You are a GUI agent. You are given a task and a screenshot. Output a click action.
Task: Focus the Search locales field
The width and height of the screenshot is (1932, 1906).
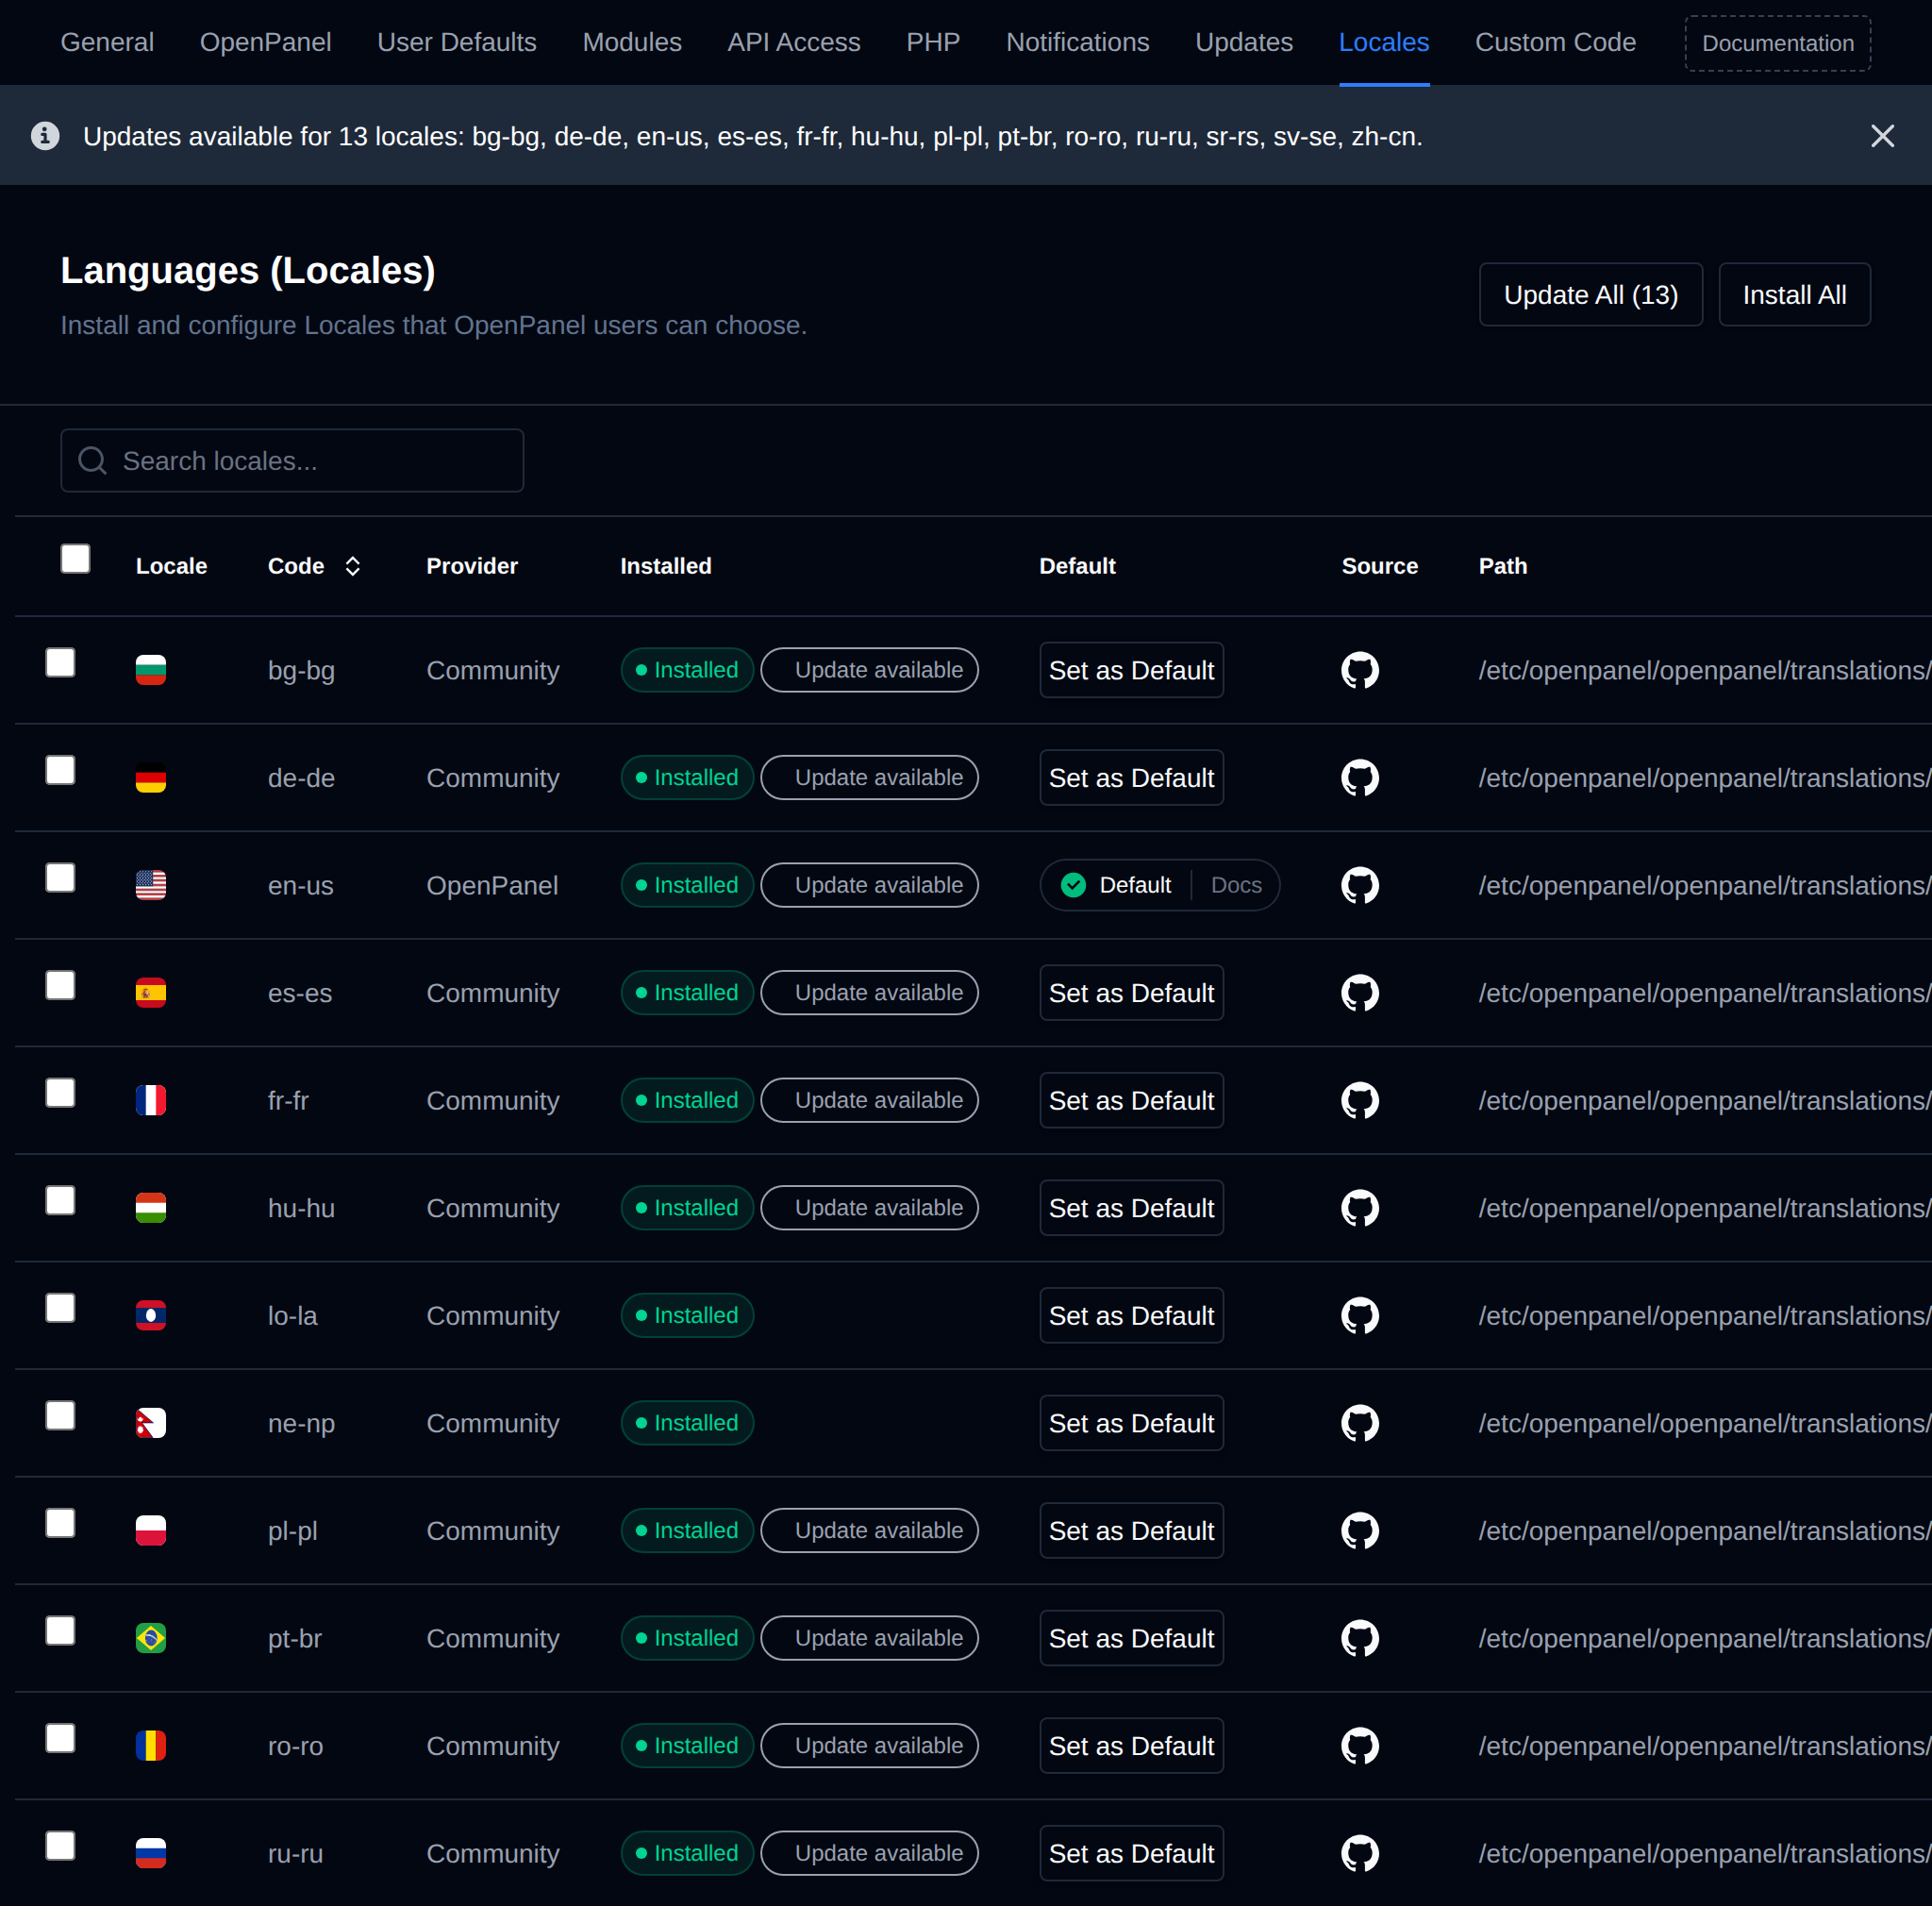pyautogui.click(x=292, y=461)
